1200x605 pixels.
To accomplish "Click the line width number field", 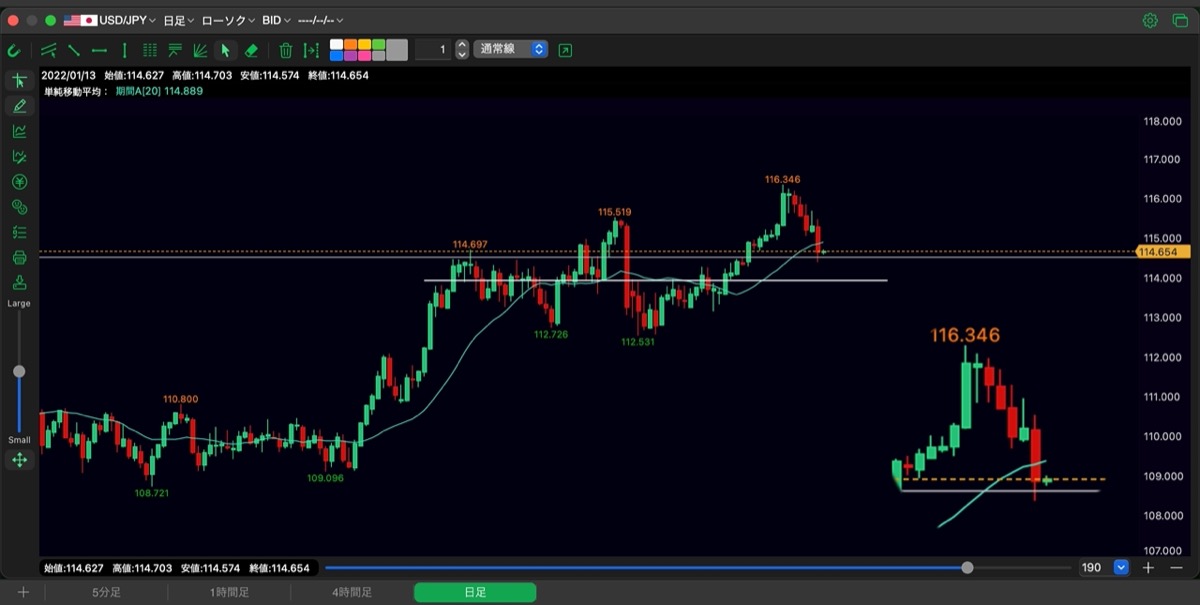I will [433, 49].
